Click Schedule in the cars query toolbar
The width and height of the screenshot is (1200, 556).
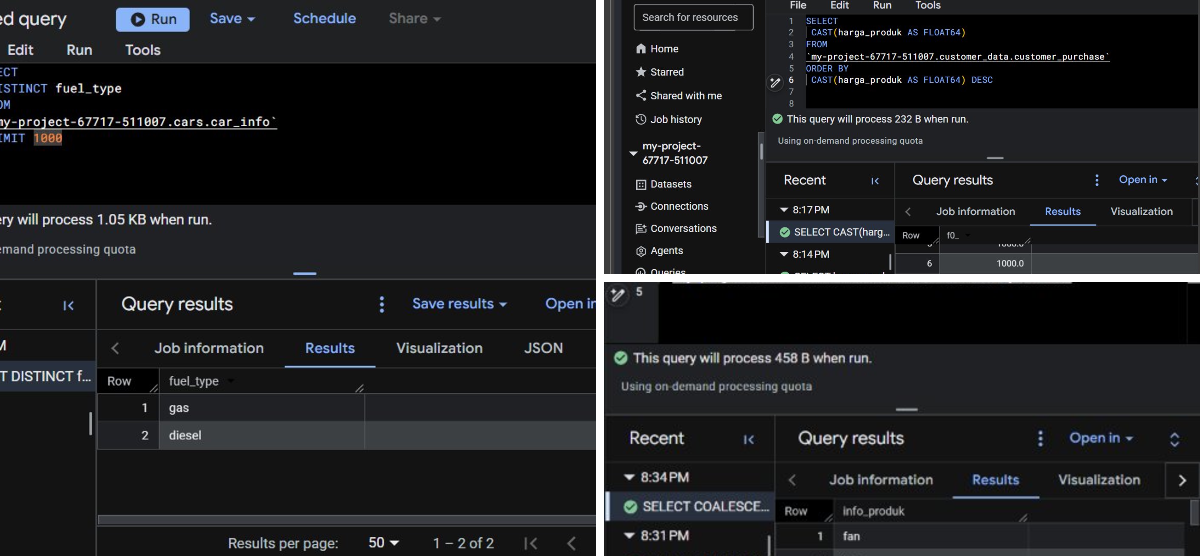[324, 19]
